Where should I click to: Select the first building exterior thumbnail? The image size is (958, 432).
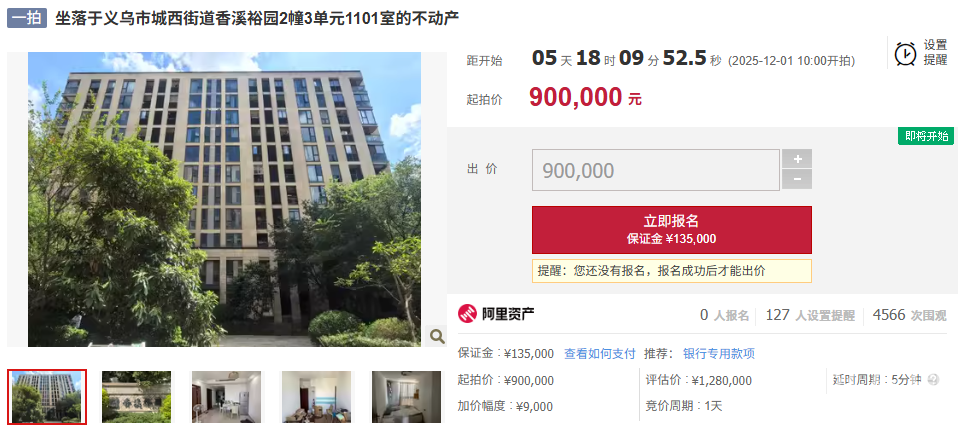(x=47, y=397)
